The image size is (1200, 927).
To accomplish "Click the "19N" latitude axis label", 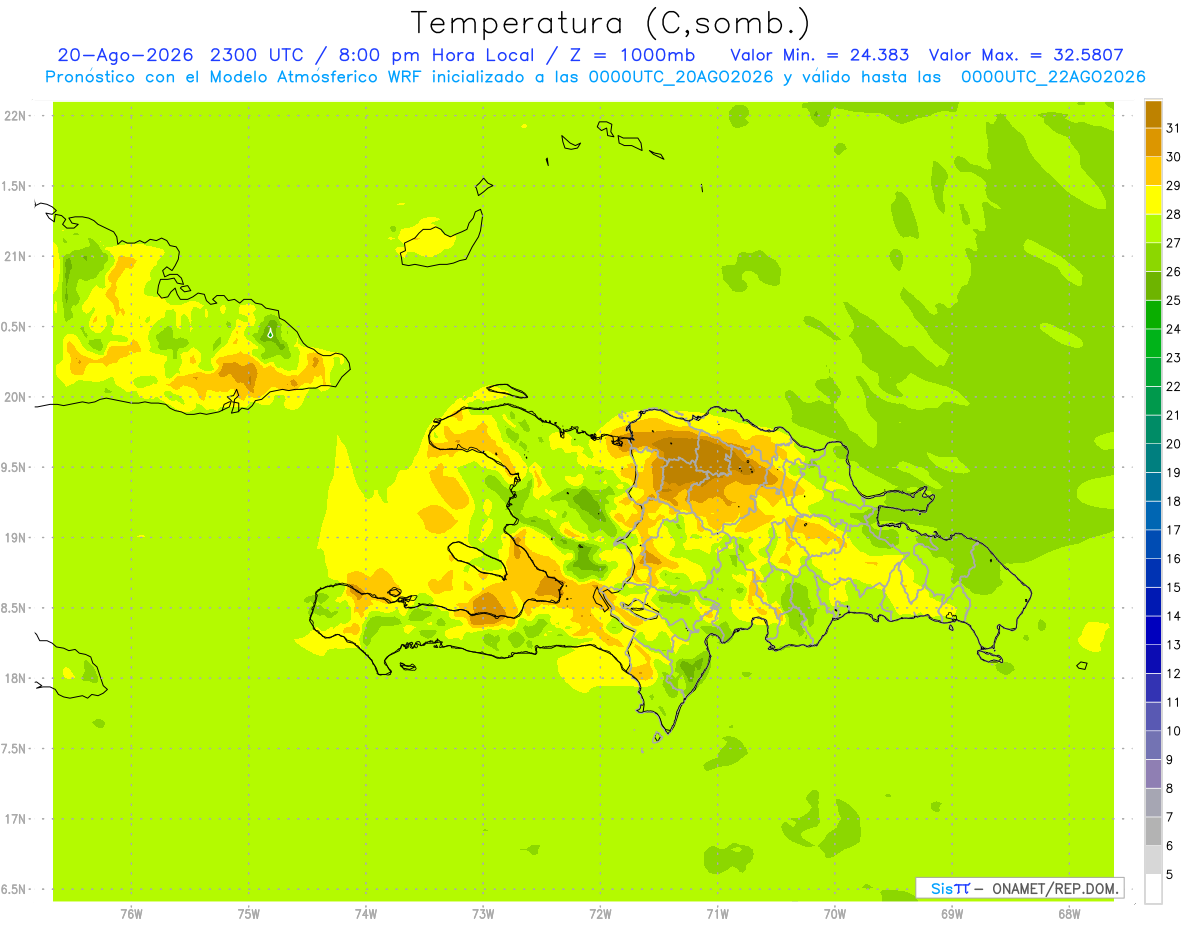I will [15, 537].
